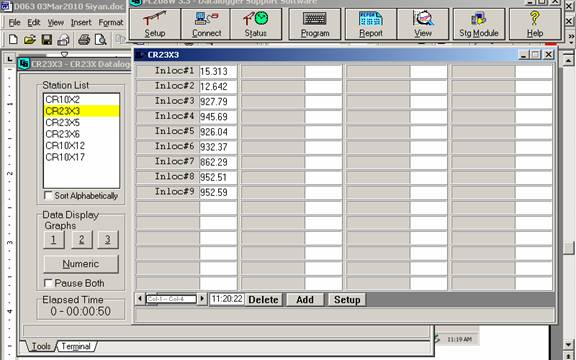Viewport: 576px width, 360px height.
Task: Click the value cell 952.51
Action: coord(218,177)
